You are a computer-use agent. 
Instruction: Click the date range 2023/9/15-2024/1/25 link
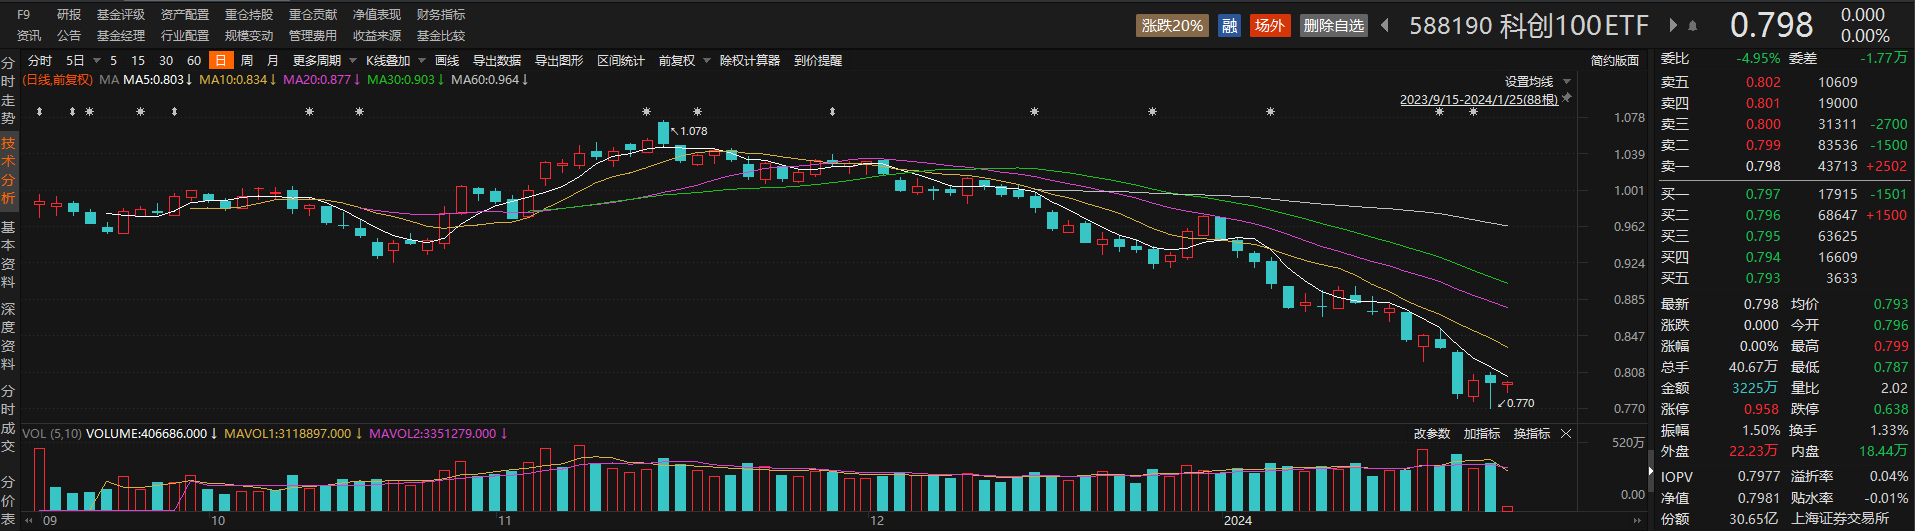1478,99
